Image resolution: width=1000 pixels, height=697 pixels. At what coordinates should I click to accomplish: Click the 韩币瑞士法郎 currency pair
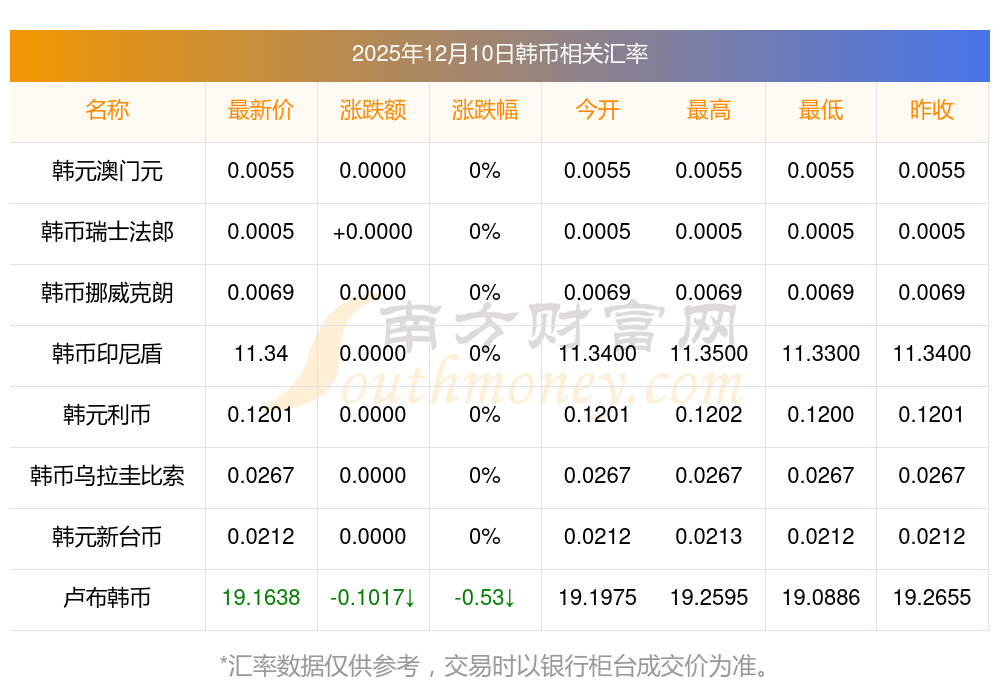(107, 232)
